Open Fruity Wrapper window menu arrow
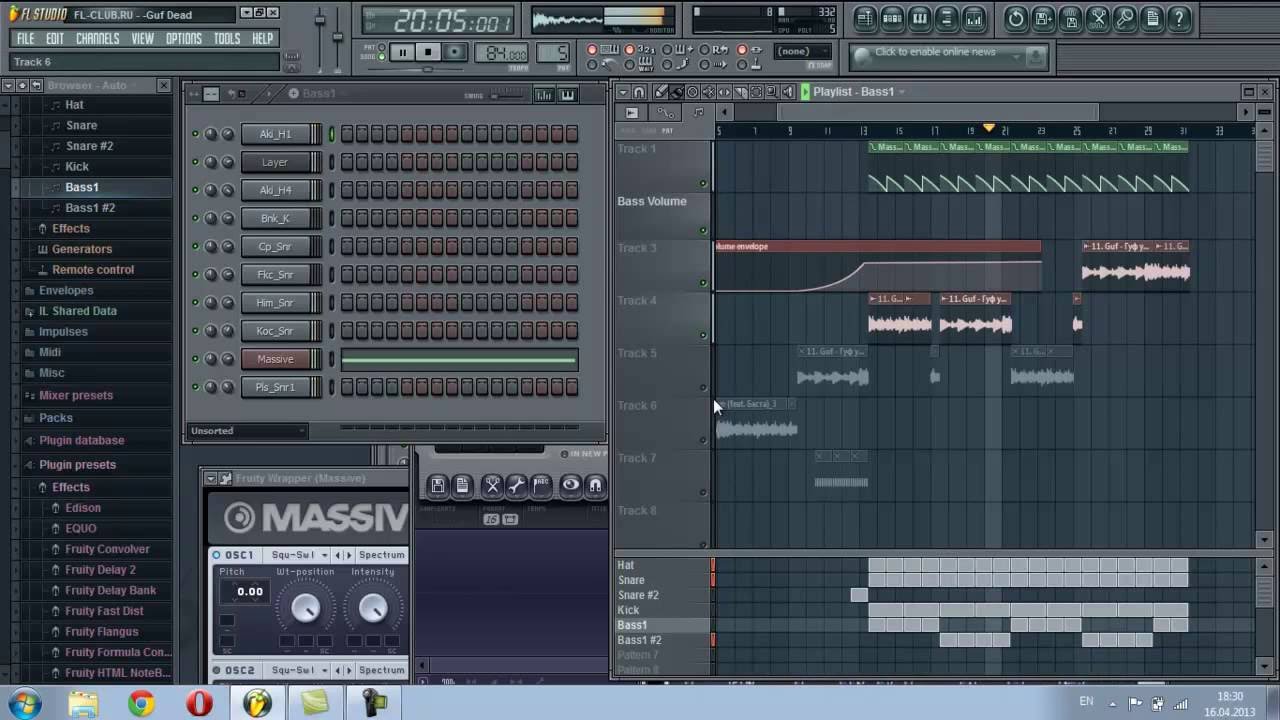 tap(211, 478)
